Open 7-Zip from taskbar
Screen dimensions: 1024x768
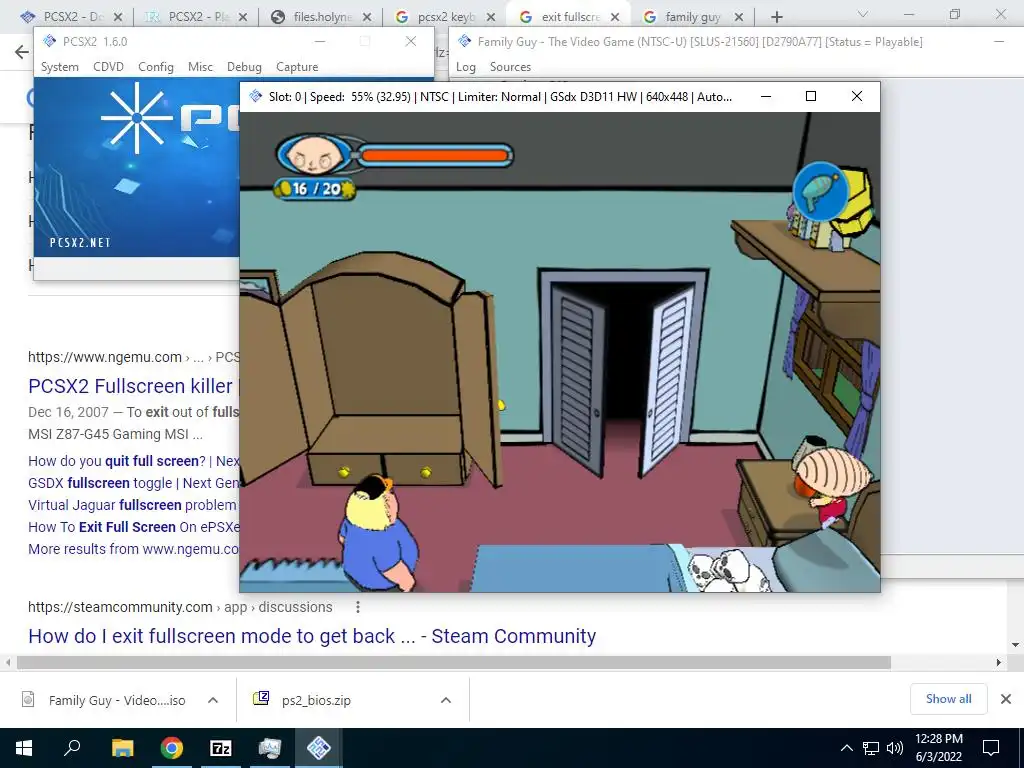tap(221, 748)
